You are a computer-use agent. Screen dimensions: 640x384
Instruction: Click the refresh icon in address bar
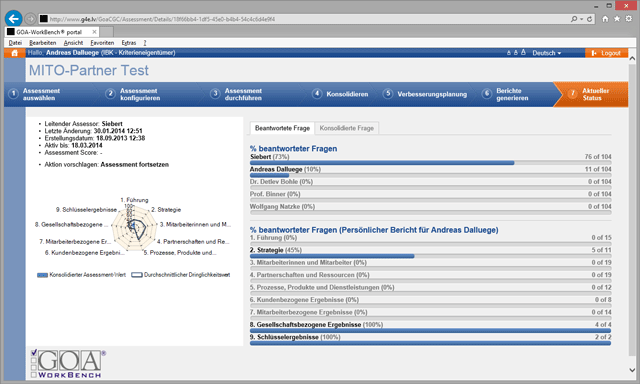click(589, 19)
